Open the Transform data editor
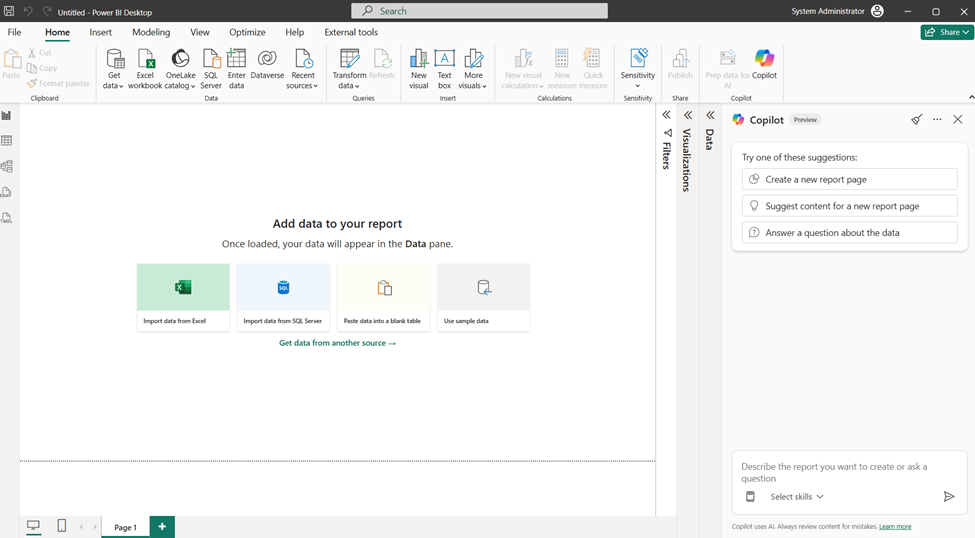Image resolution: width=975 pixels, height=538 pixels. pos(349,69)
